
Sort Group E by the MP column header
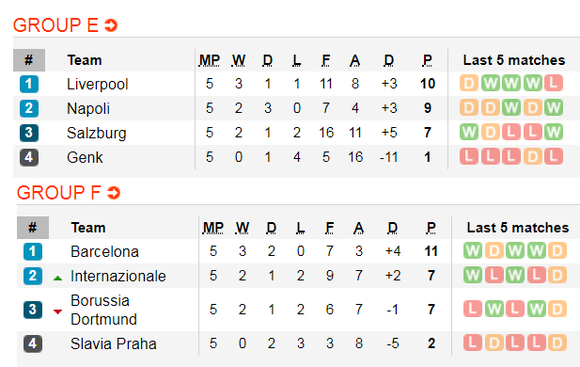click(x=209, y=60)
